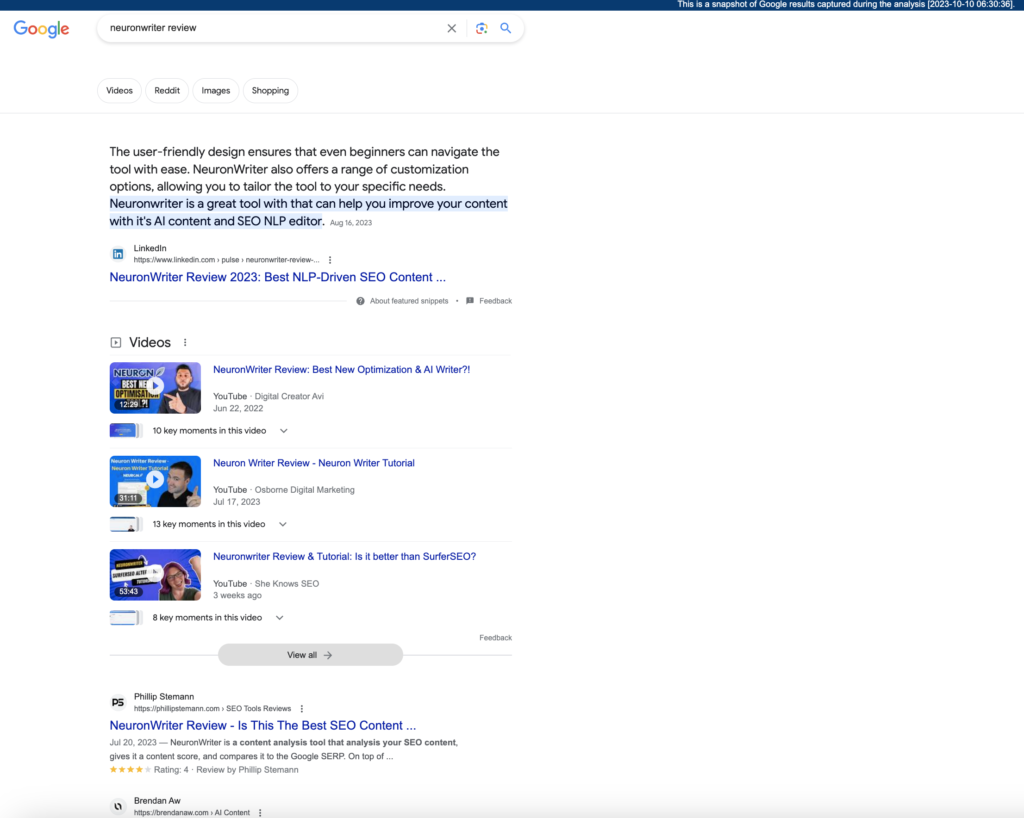Click the LinkedIn favicon icon
The height and width of the screenshot is (818, 1024).
pos(118,254)
